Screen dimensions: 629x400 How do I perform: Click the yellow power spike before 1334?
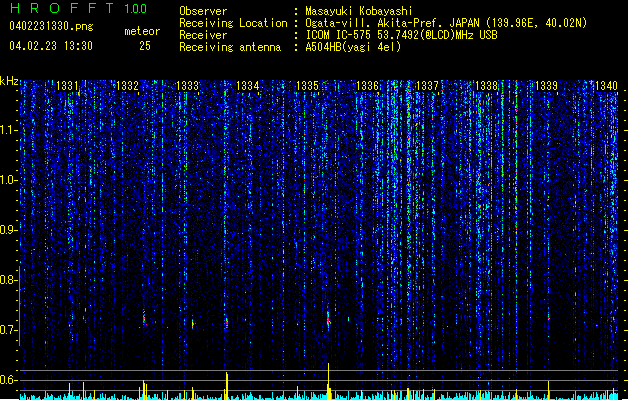click(x=227, y=386)
